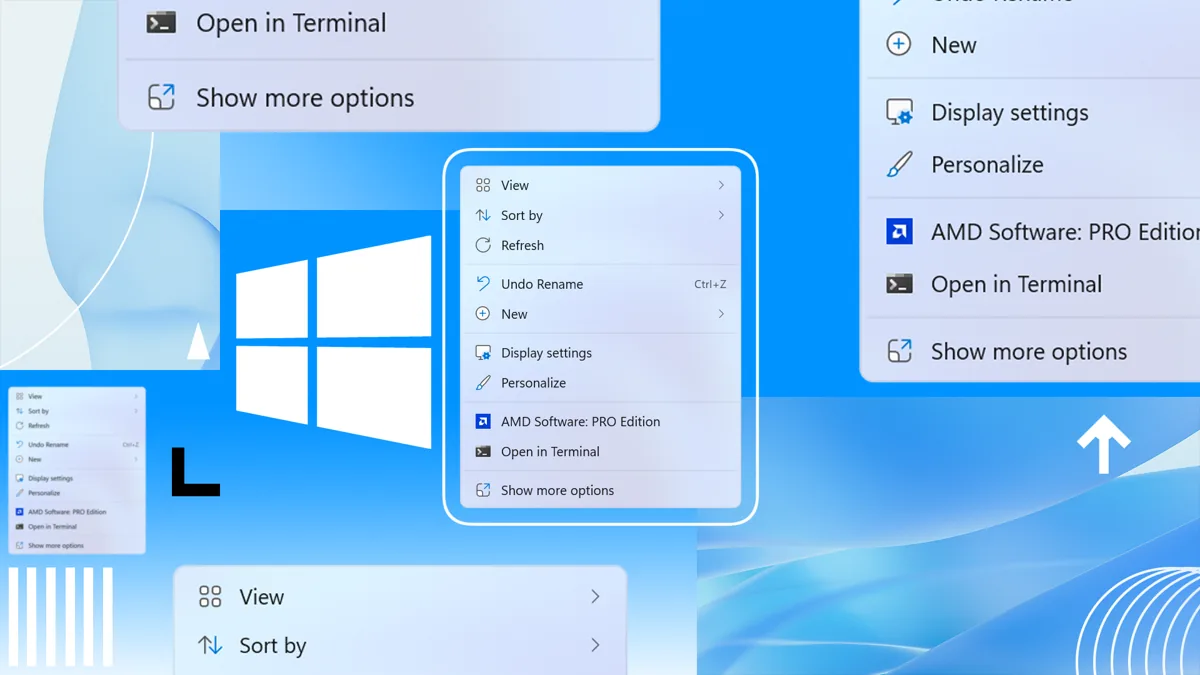Click the Refresh circular arrow icon in the outlined menu
This screenshot has width=1200, height=675.
[483, 245]
